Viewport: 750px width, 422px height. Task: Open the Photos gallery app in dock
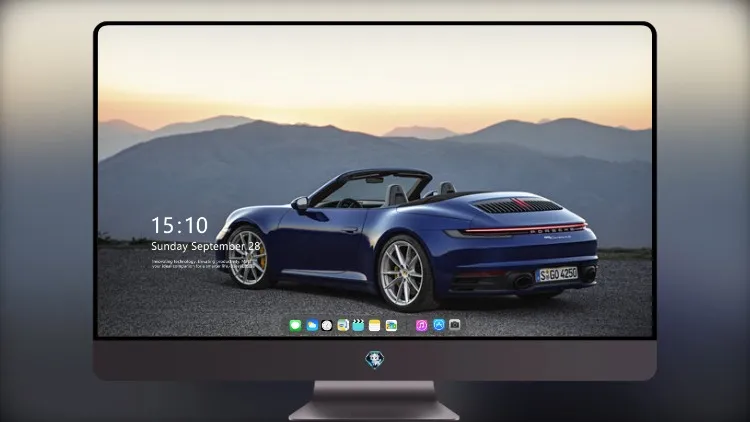[391, 325]
